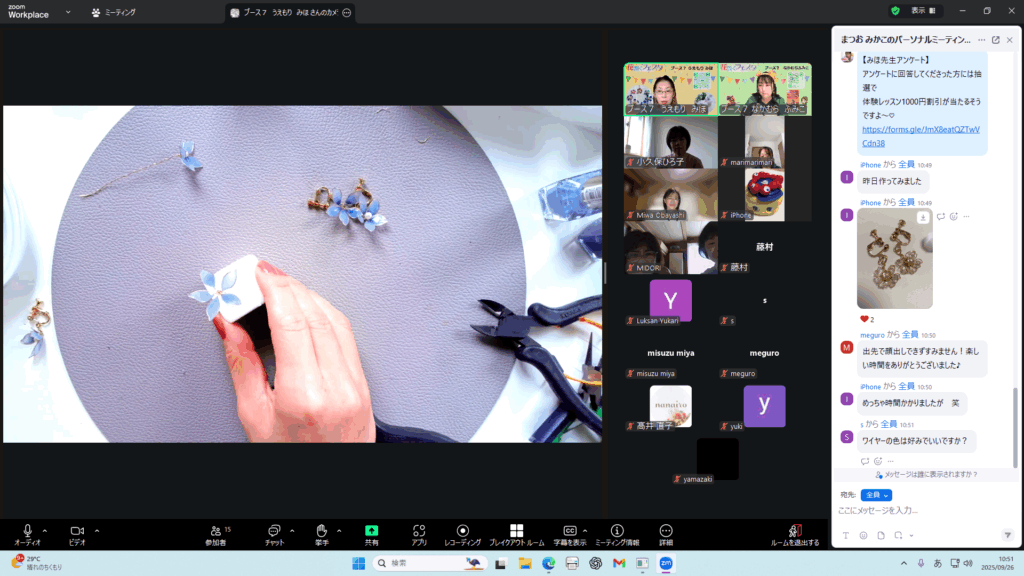Screen dimensions: 1024x576
Task: Open ブレイクアウトルーム breakout rooms
Action: (516, 534)
